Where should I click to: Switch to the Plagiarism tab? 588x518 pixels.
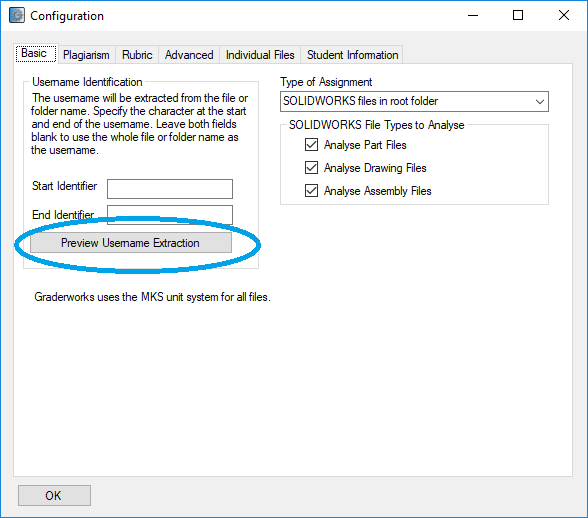pyautogui.click(x=86, y=55)
